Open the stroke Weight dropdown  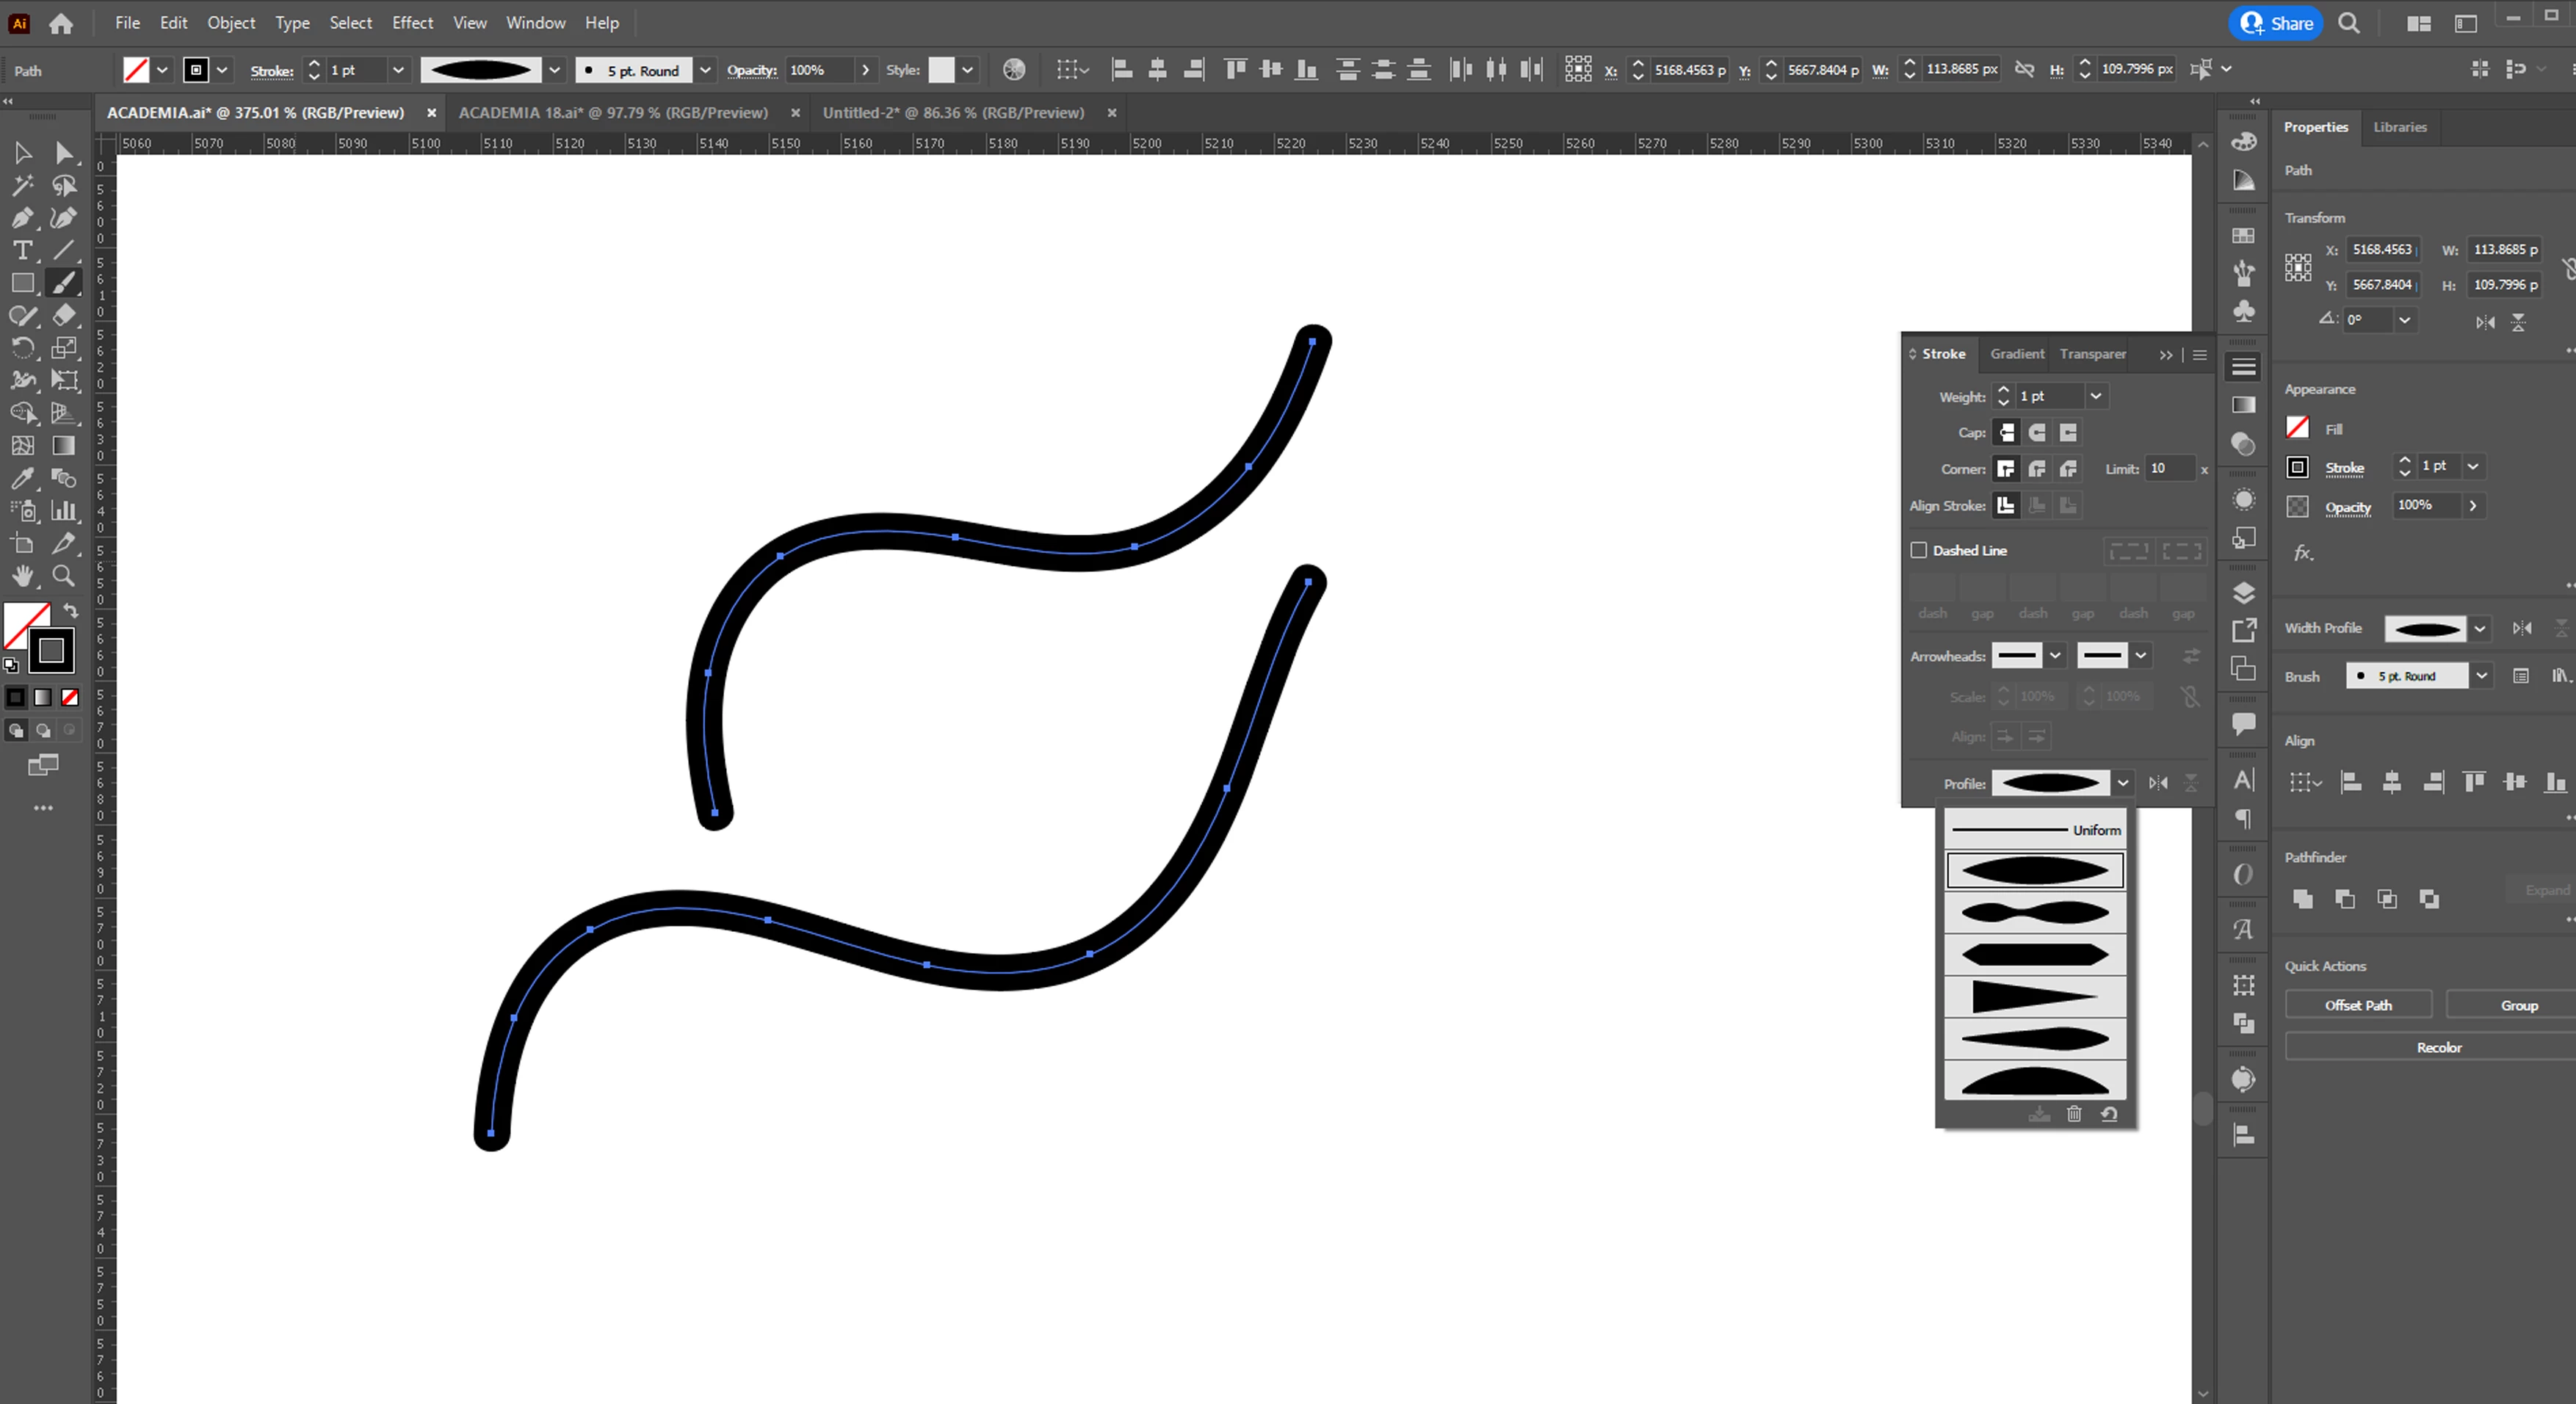tap(2096, 397)
